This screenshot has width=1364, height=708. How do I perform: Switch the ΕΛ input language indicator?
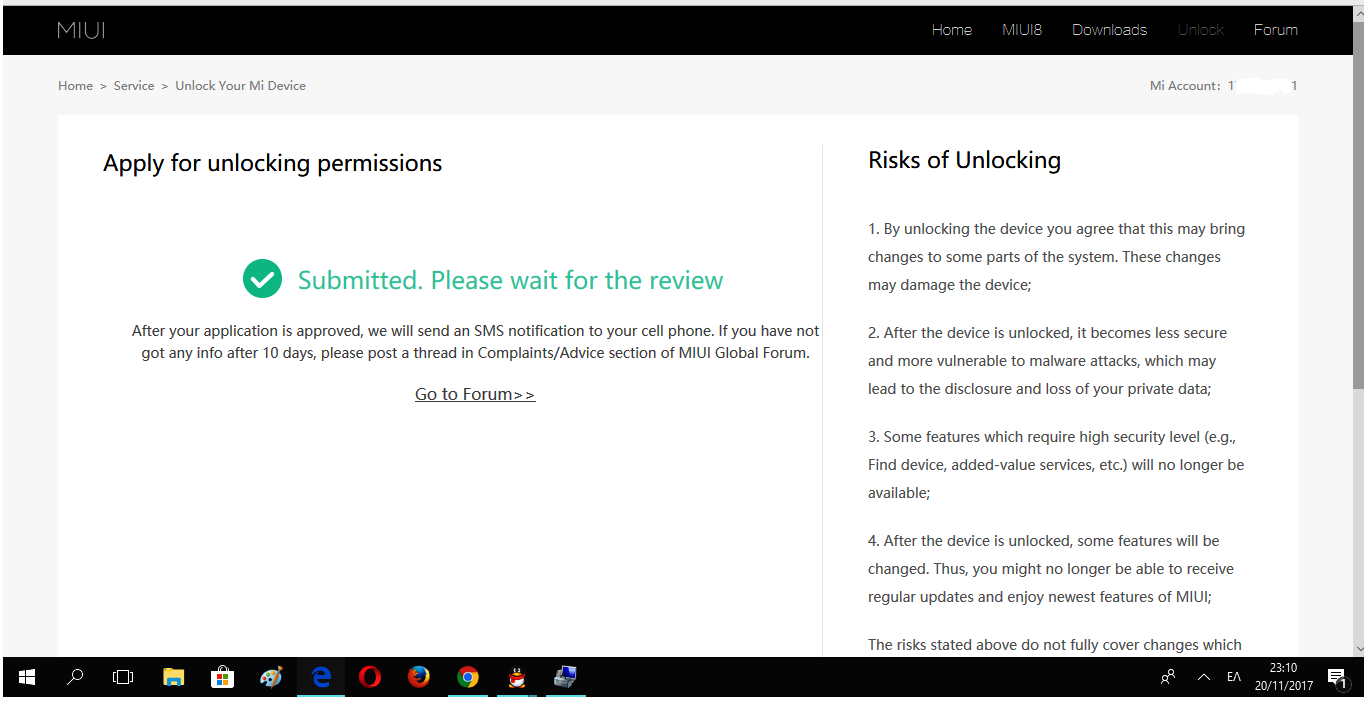coord(1234,677)
